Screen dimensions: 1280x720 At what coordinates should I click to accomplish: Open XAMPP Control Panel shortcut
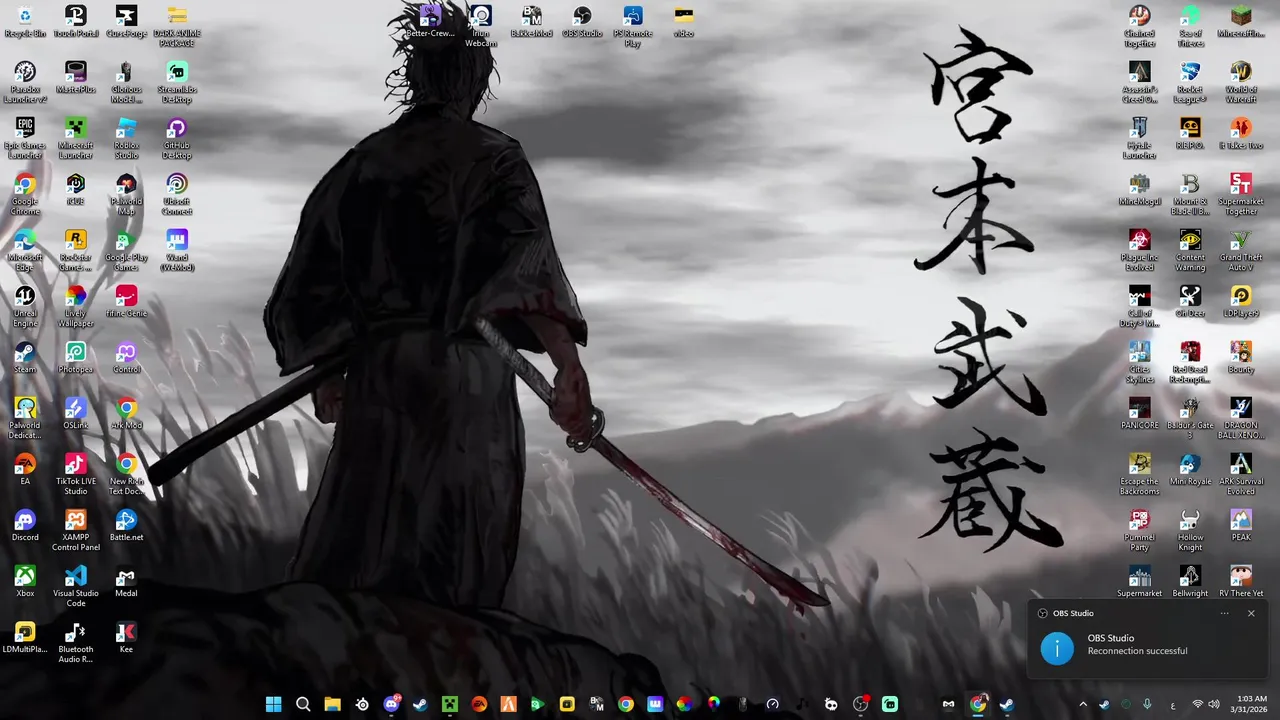pos(76,531)
